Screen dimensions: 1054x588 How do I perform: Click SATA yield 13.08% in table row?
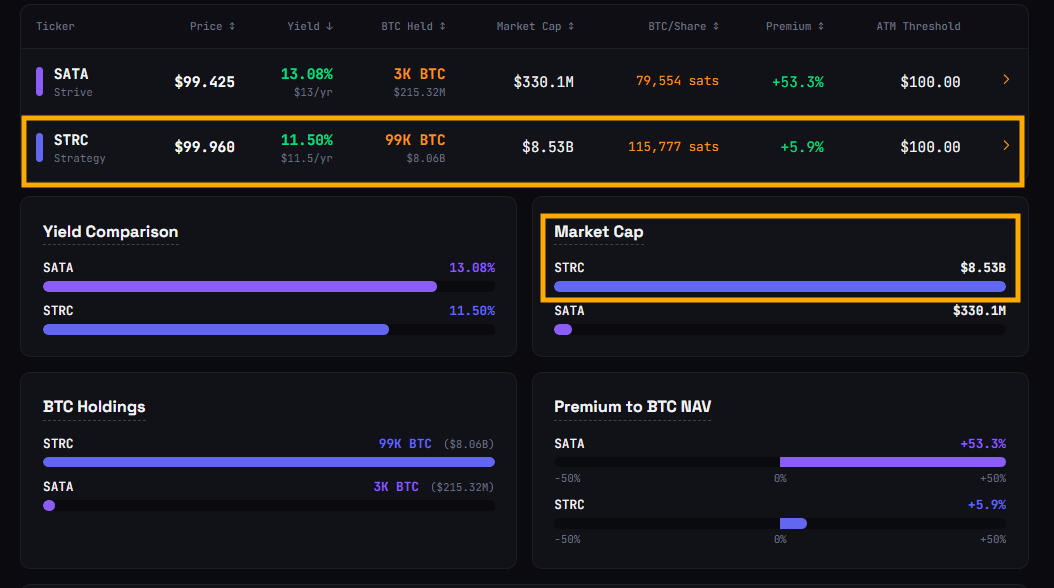tap(307, 74)
